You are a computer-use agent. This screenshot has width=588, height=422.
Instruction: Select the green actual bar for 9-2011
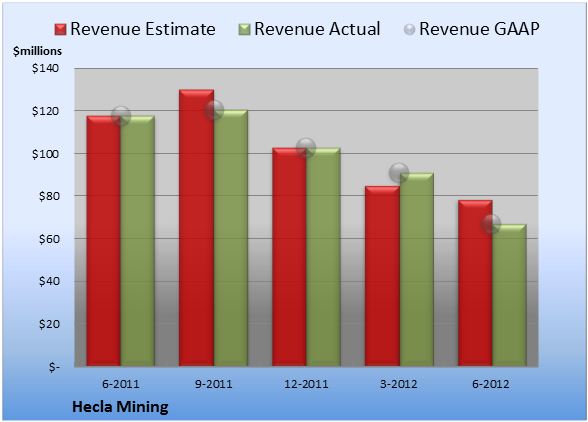(x=231, y=238)
